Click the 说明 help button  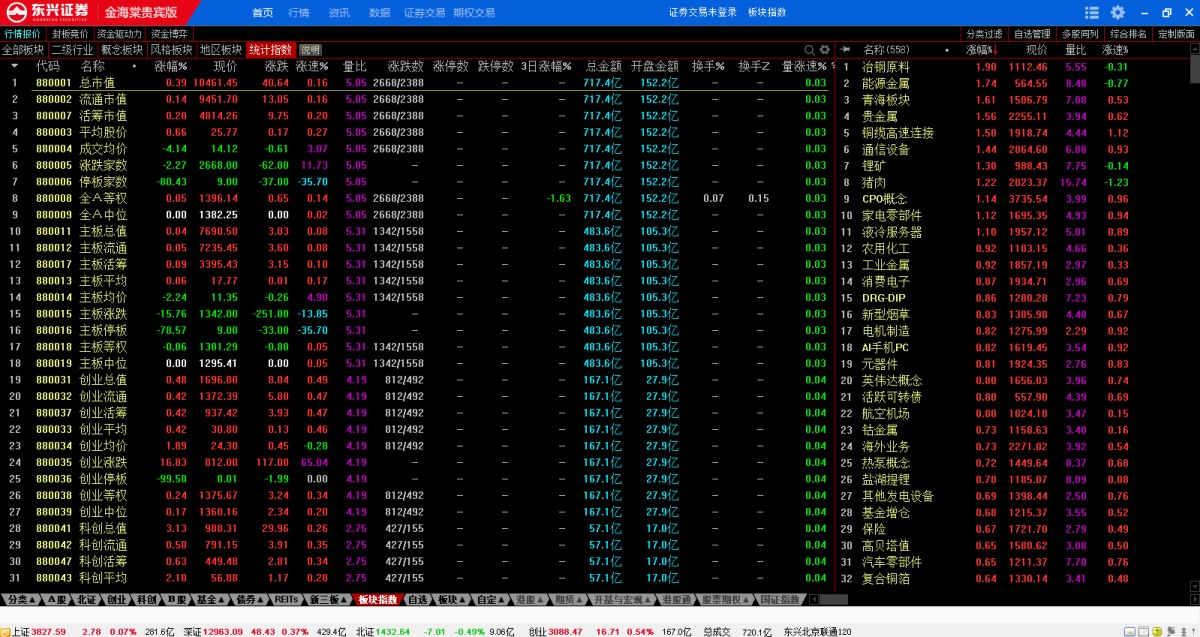[x=310, y=49]
